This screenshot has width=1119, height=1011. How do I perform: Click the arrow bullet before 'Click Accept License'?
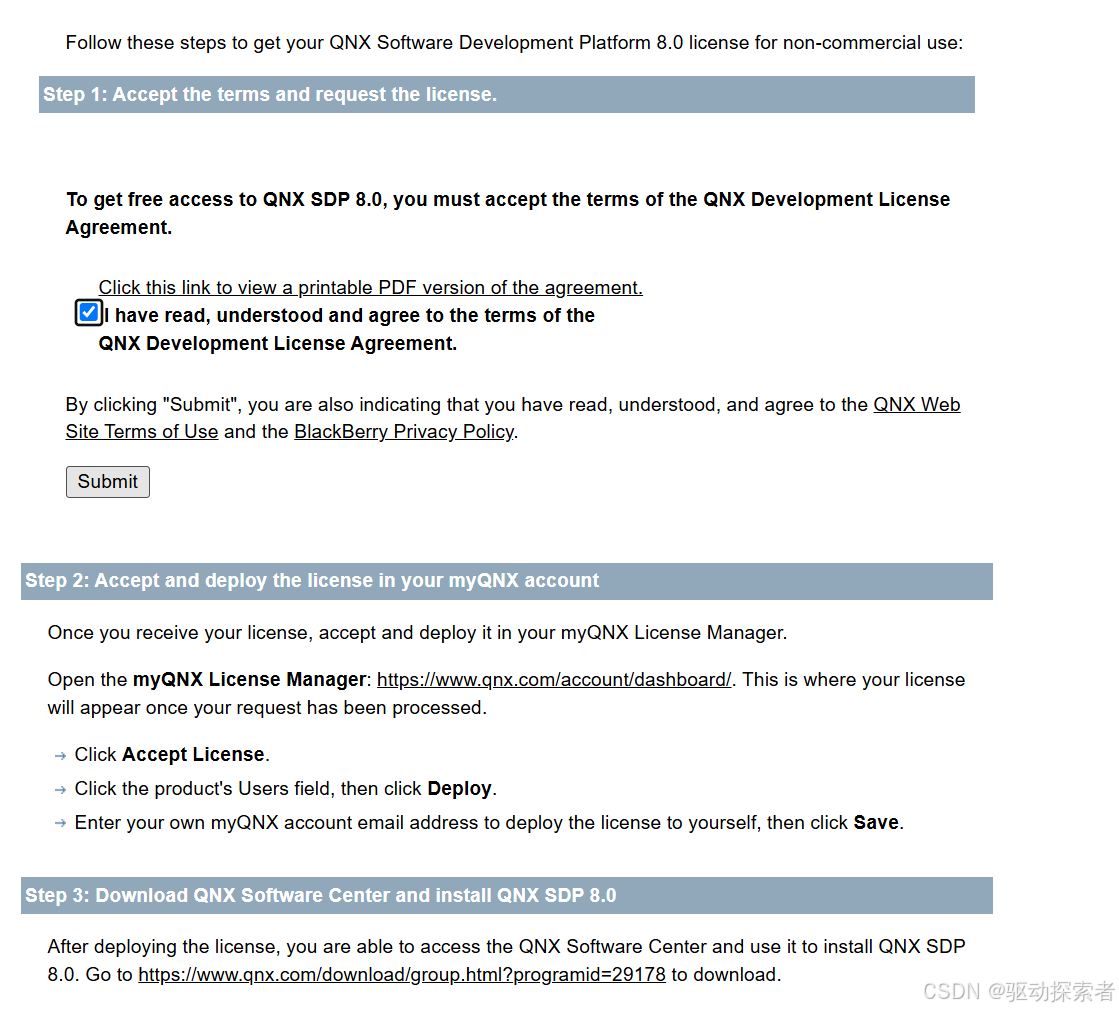(x=61, y=756)
